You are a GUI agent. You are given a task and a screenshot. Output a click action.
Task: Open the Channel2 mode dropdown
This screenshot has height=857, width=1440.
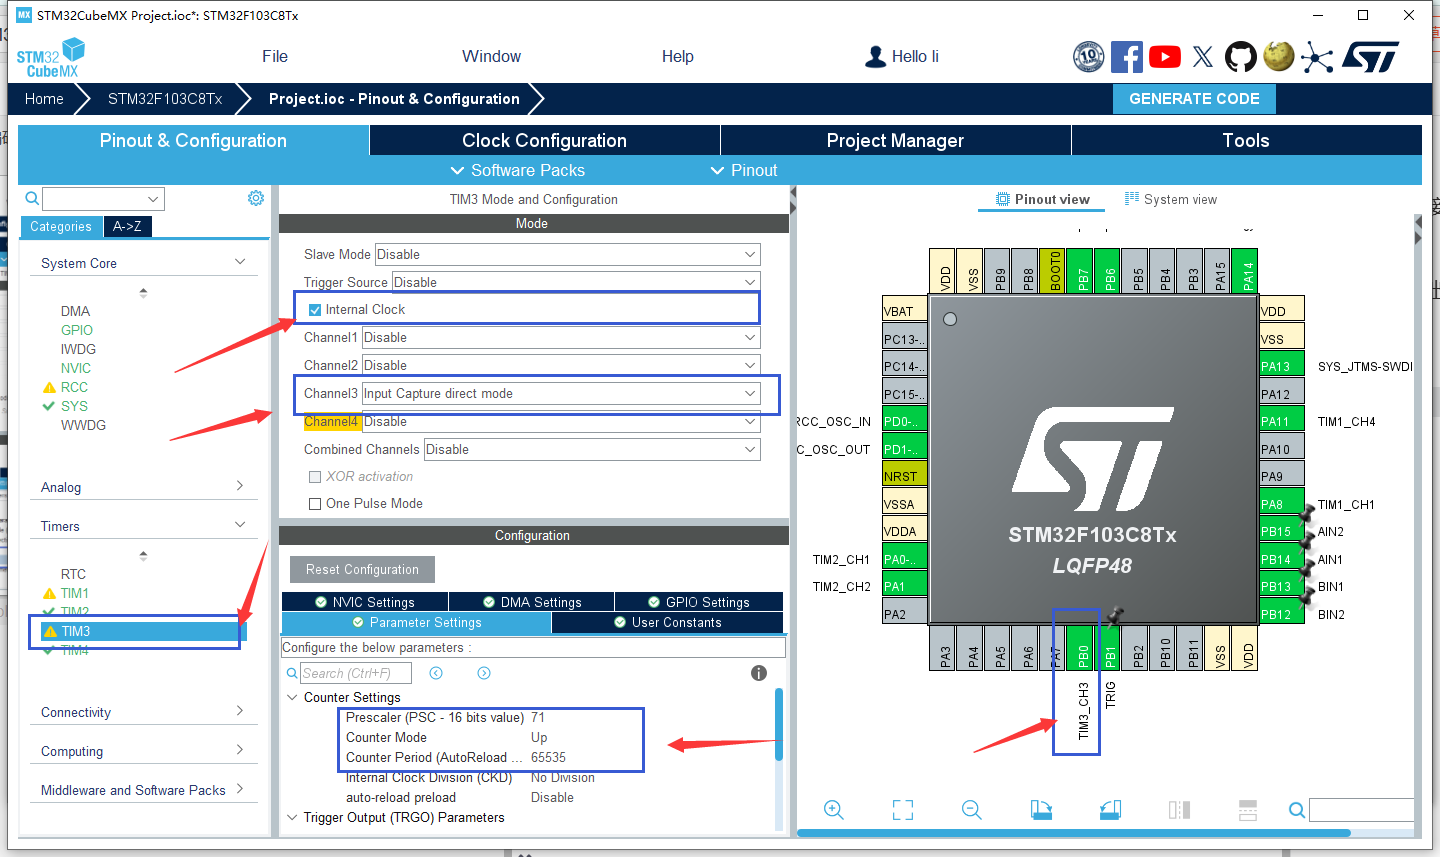click(x=561, y=366)
